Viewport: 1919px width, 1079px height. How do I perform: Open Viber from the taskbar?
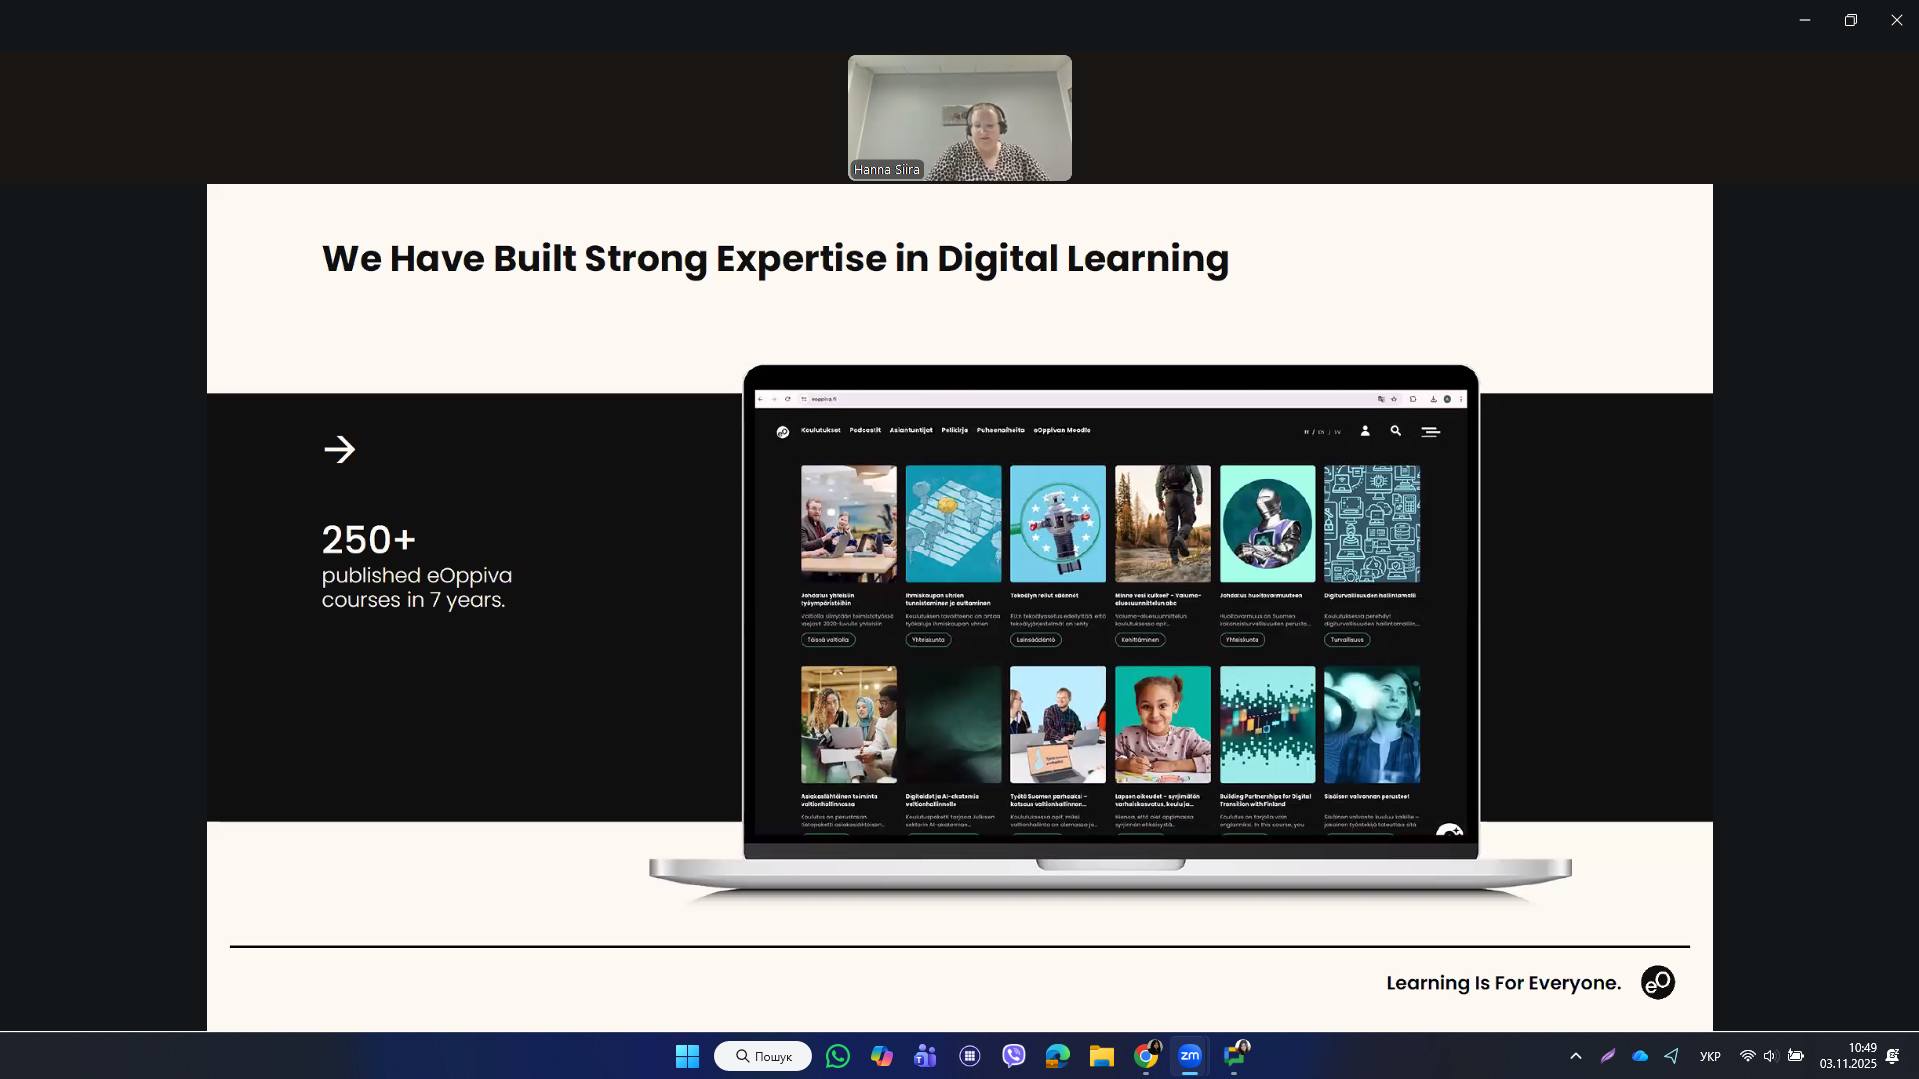tap(1013, 1056)
